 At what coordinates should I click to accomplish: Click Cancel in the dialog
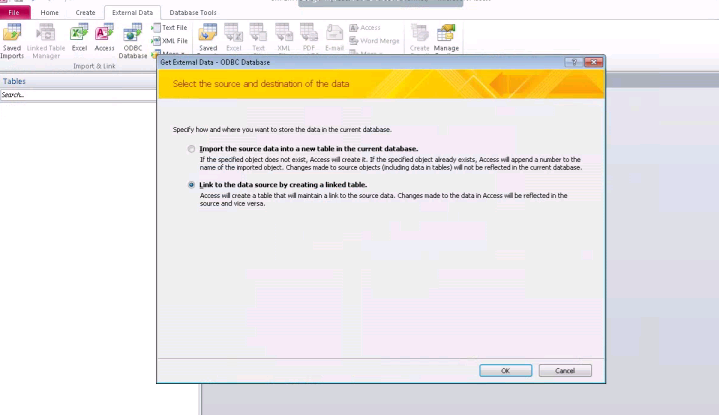pyautogui.click(x=565, y=370)
